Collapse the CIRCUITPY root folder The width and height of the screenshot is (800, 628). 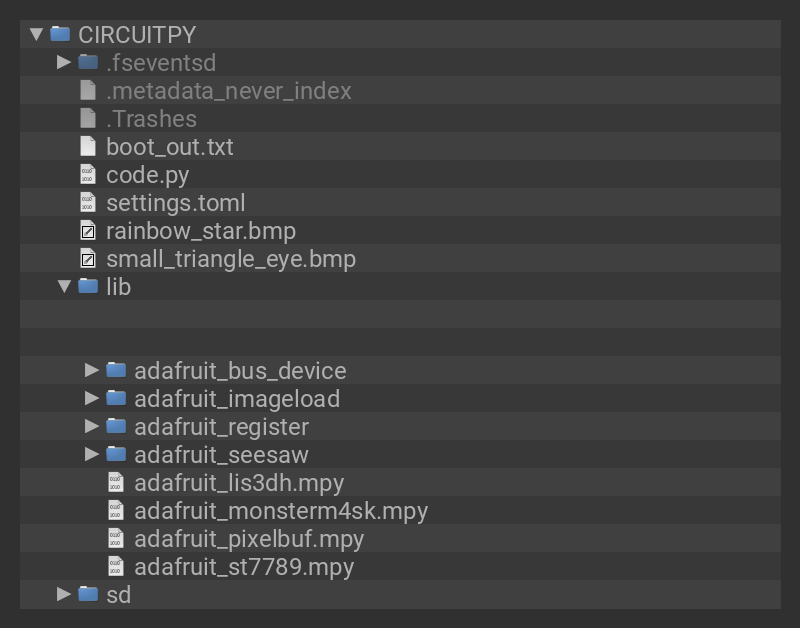click(x=36, y=34)
